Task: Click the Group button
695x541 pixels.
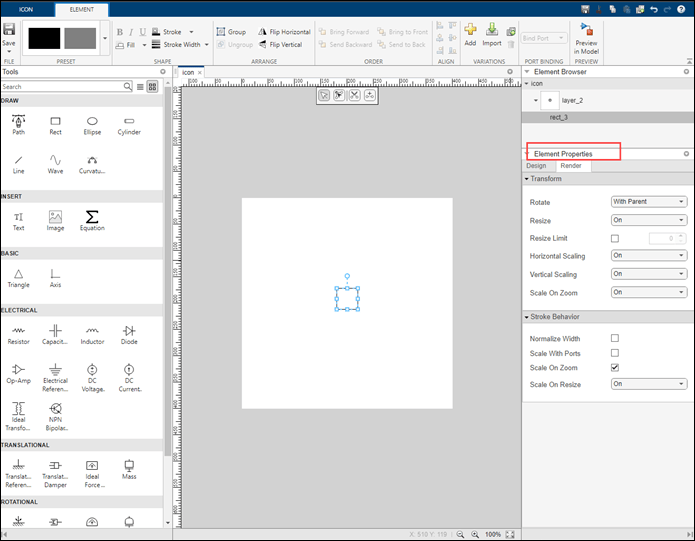Action: [x=231, y=32]
